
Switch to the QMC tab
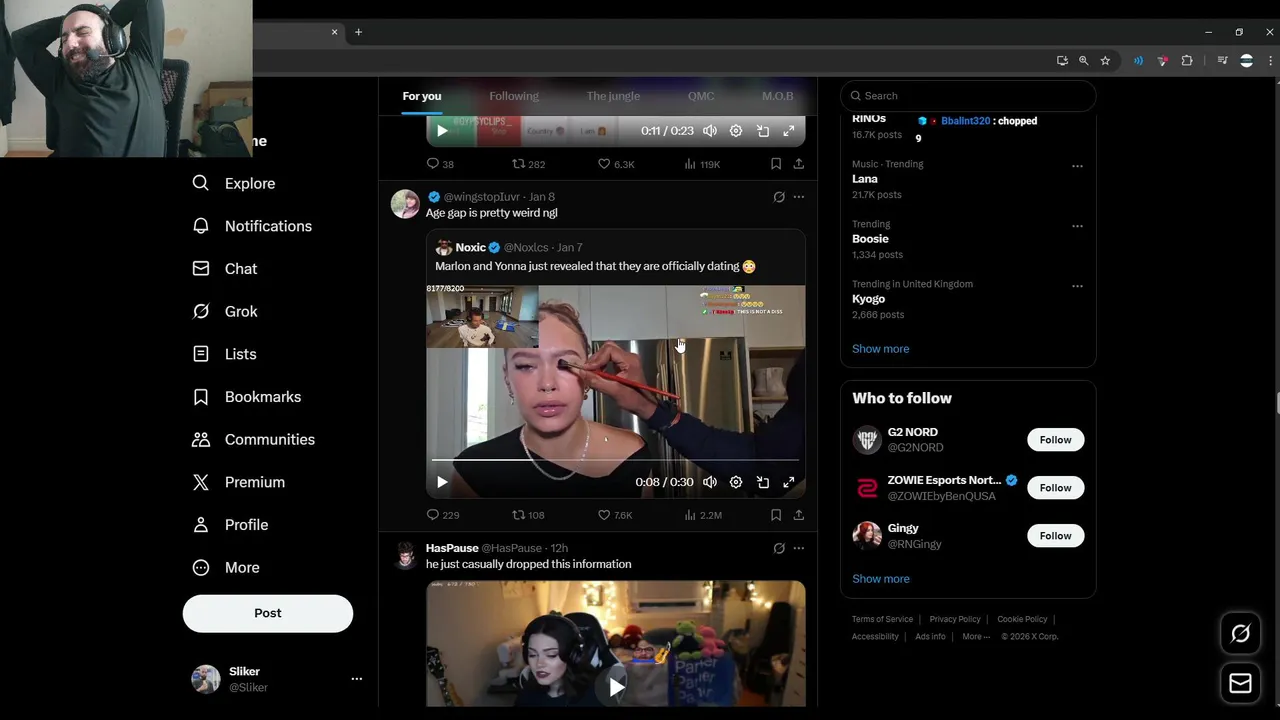point(701,96)
